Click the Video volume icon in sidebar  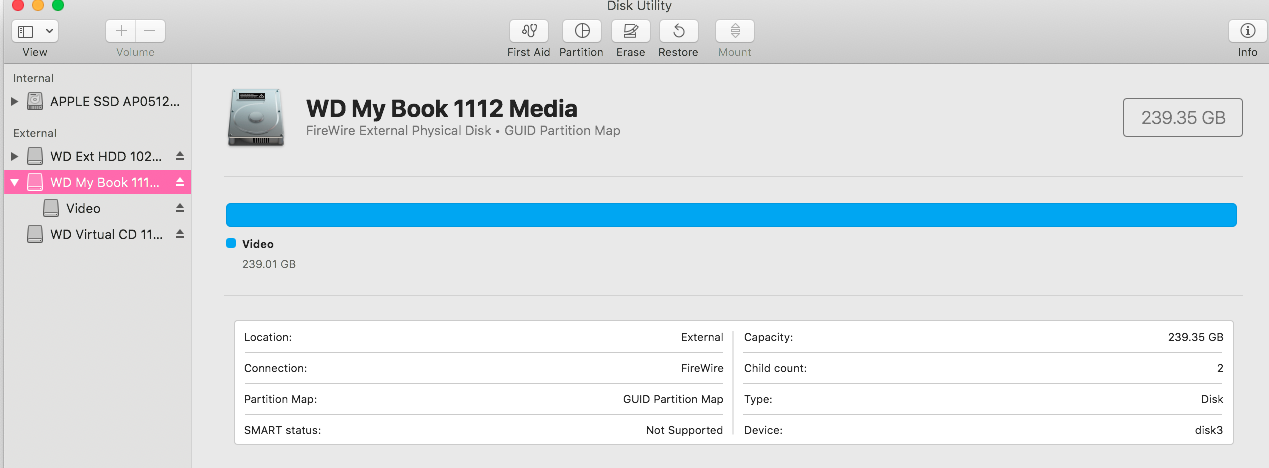pyautogui.click(x=51, y=208)
